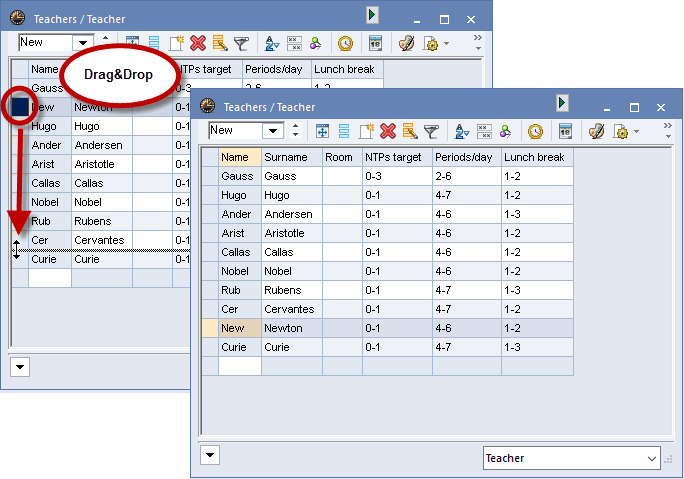Create a new teacher in front window toolbar
The image size is (684, 479).
[x=366, y=131]
